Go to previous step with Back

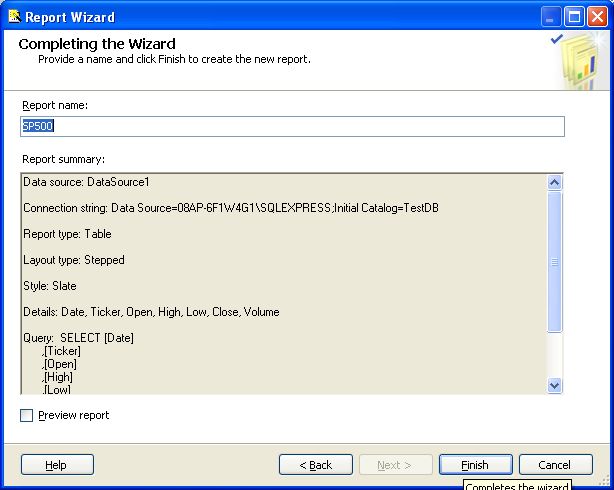pos(316,465)
